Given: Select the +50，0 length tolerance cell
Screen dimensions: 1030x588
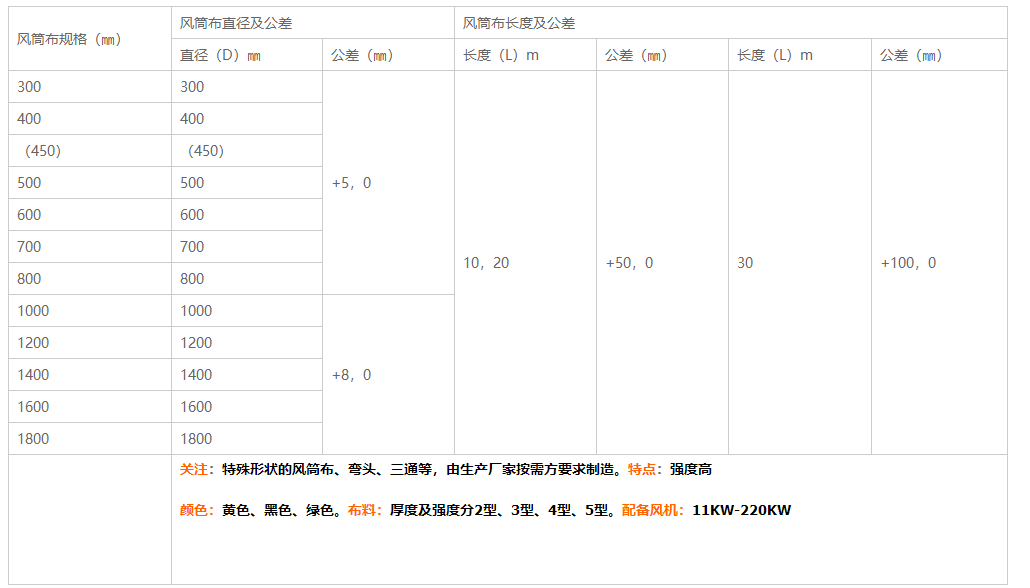Looking at the screenshot, I should pos(629,263).
